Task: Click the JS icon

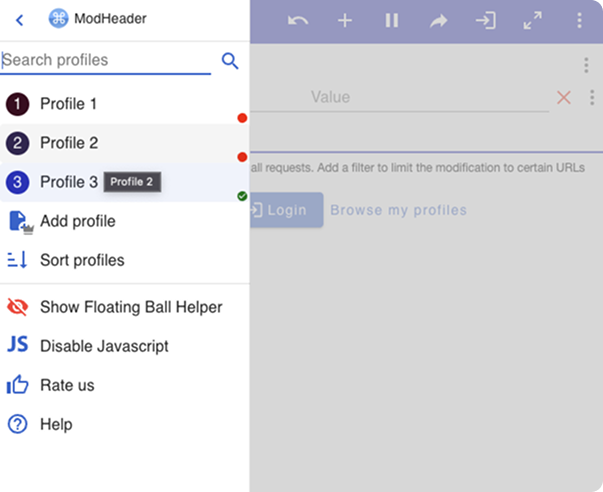Action: [x=17, y=344]
